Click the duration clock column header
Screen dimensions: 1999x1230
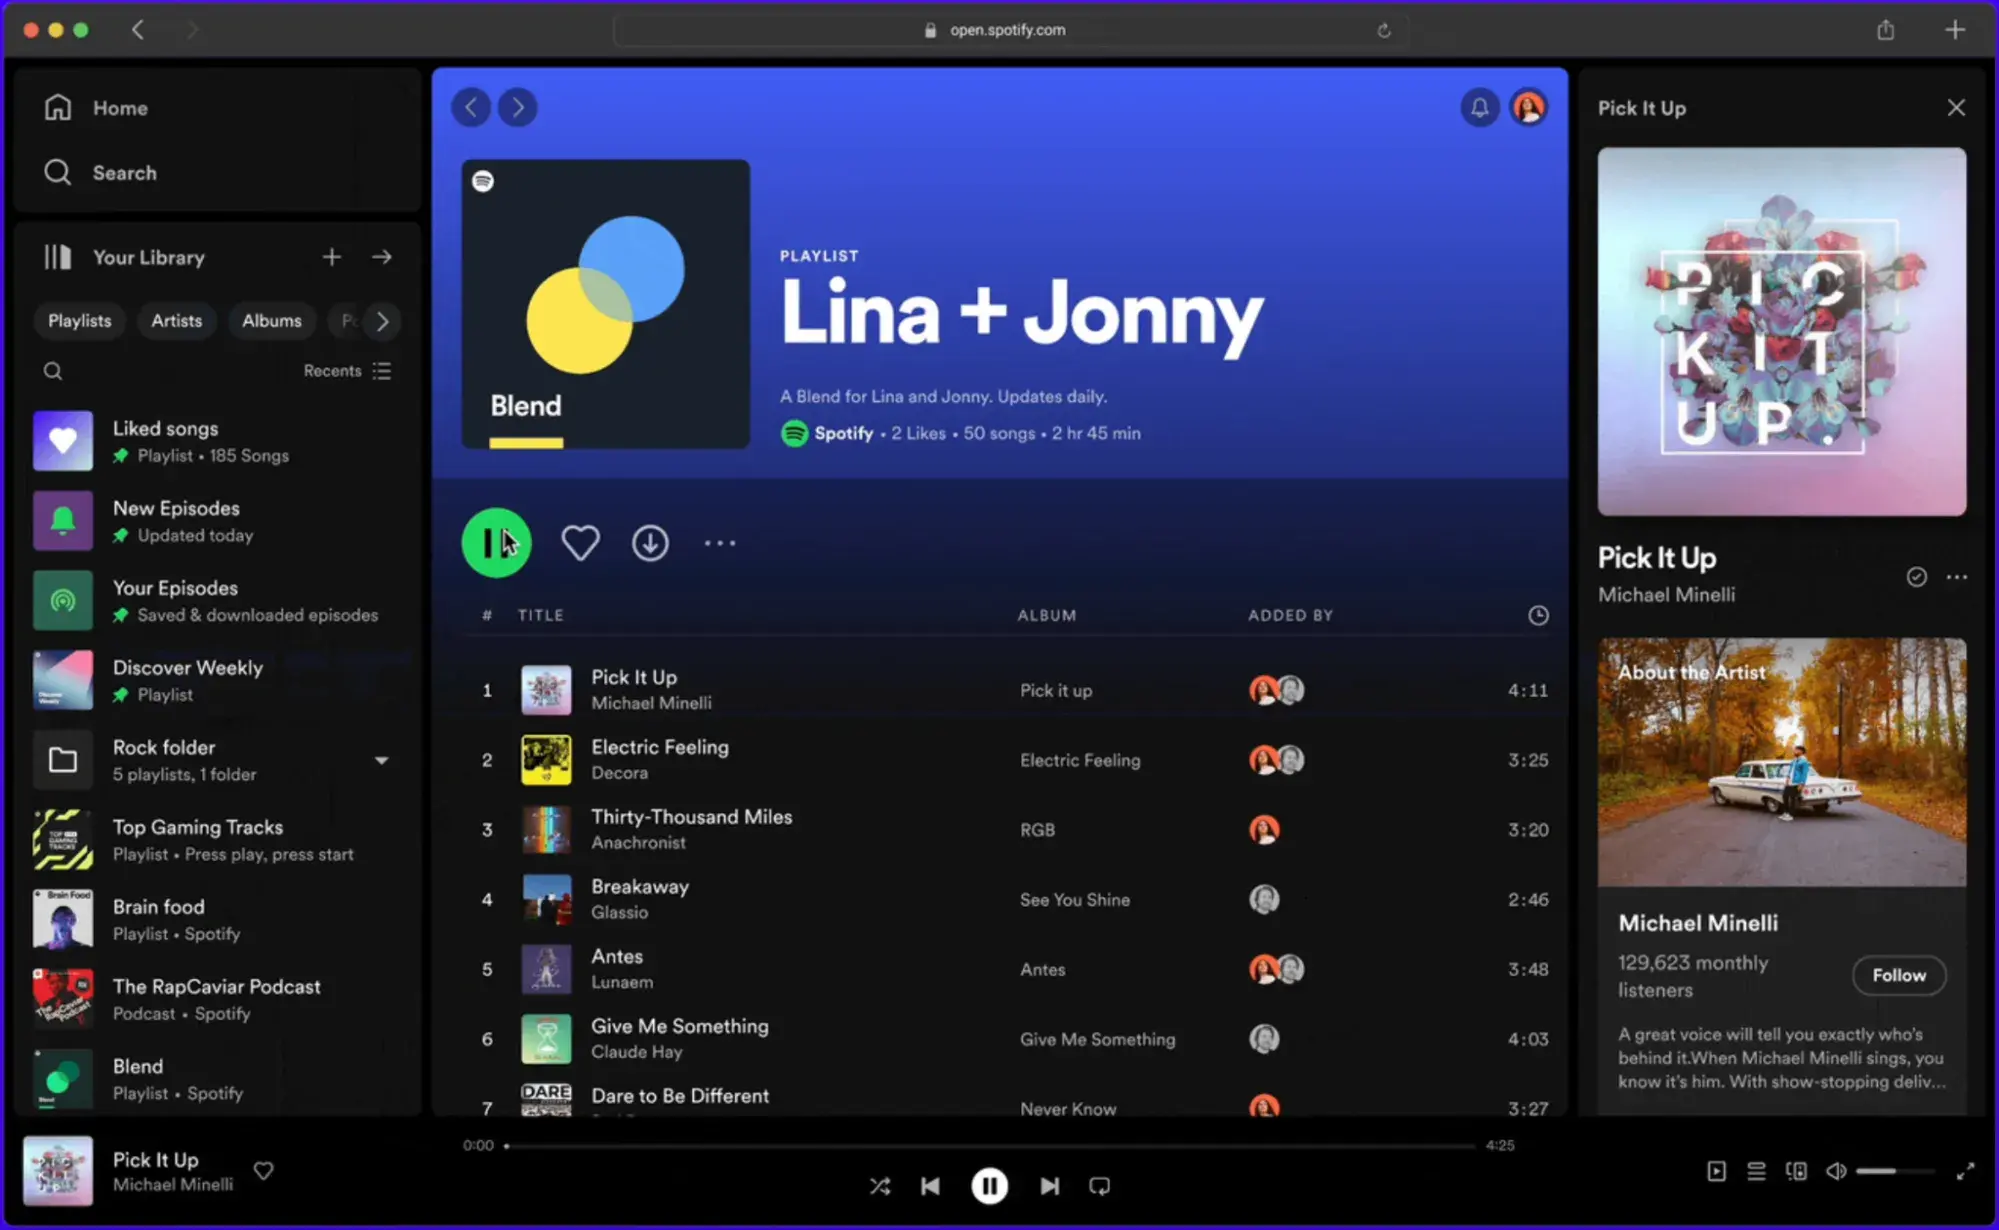(1538, 615)
